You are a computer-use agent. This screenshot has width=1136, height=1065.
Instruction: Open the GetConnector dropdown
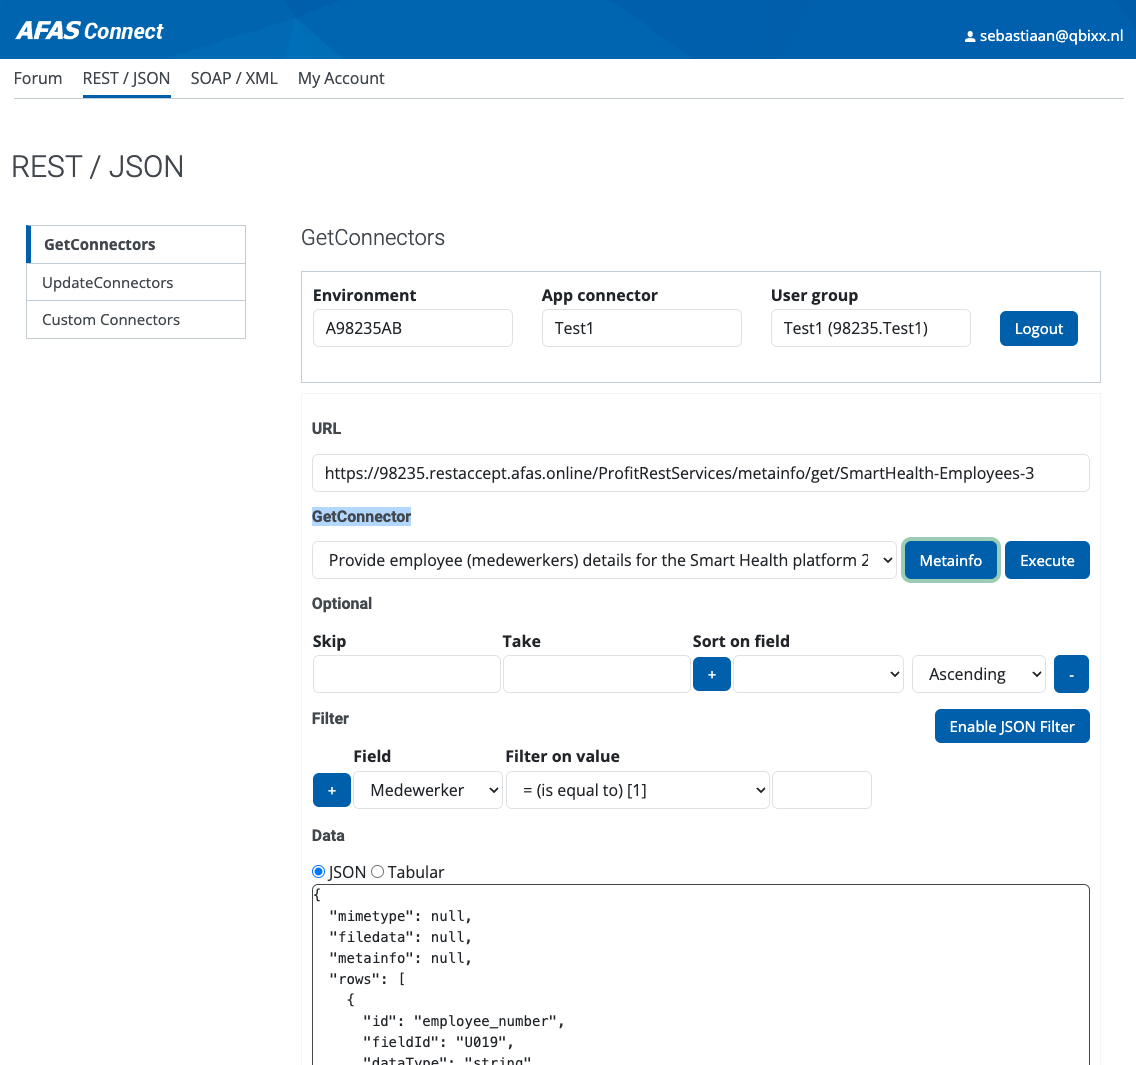pos(604,560)
